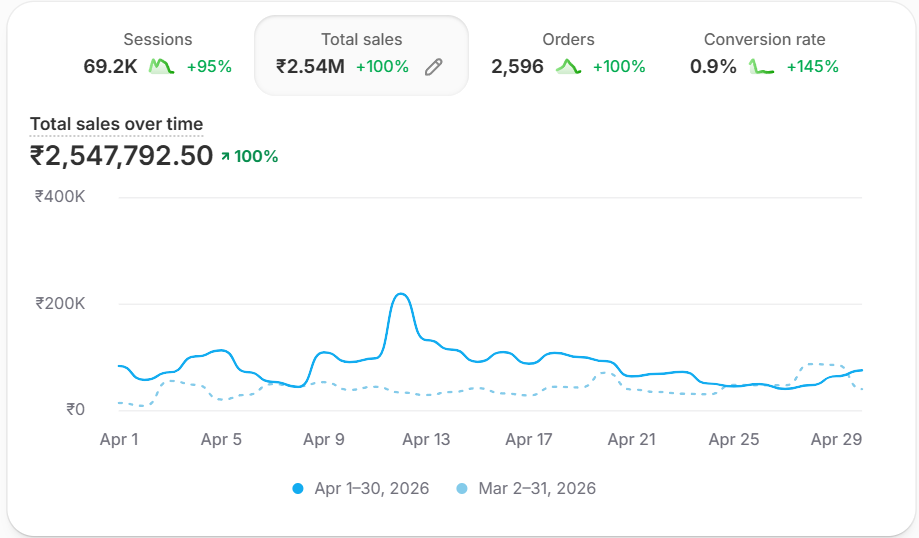919x538 pixels.
Task: Click the green 100% next to the total
Action: pos(256,156)
